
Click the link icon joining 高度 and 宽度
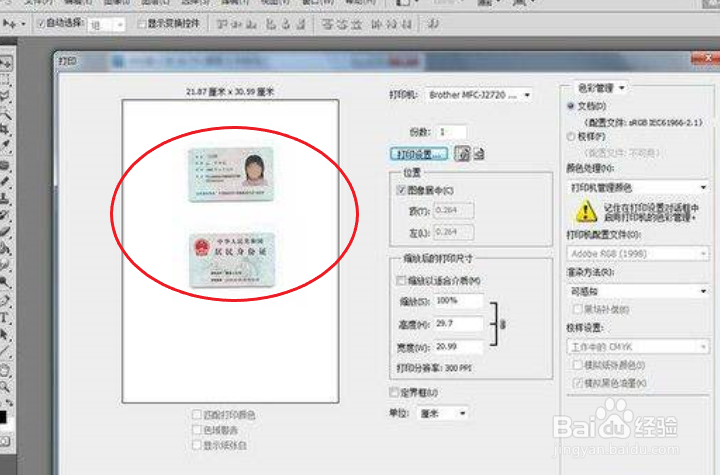(503, 324)
